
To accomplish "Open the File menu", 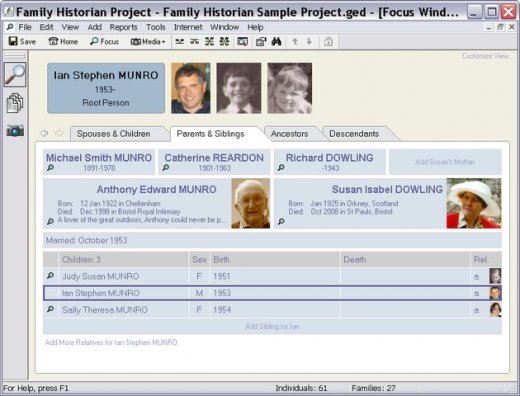I will click(x=25, y=27).
